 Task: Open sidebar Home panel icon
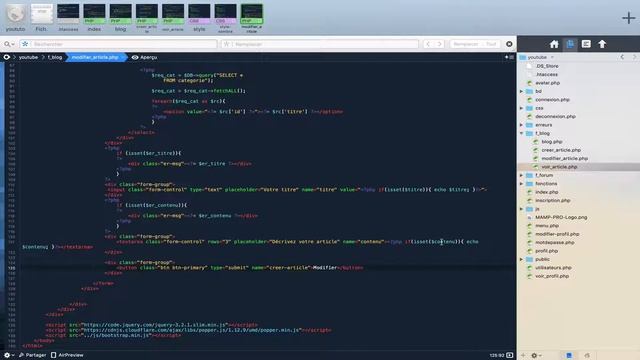coord(554,44)
